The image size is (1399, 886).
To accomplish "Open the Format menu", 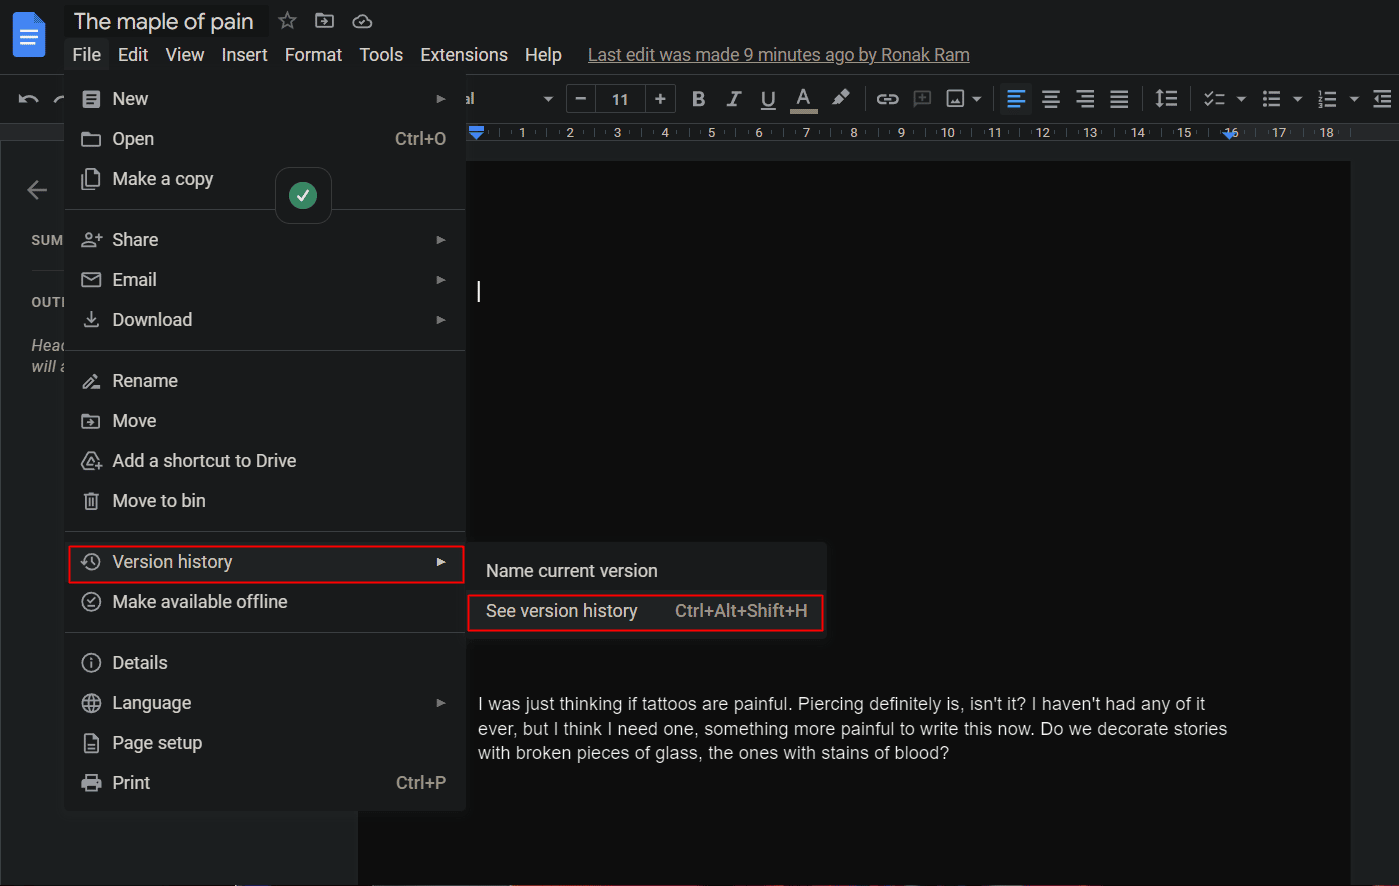I will pyautogui.click(x=313, y=55).
